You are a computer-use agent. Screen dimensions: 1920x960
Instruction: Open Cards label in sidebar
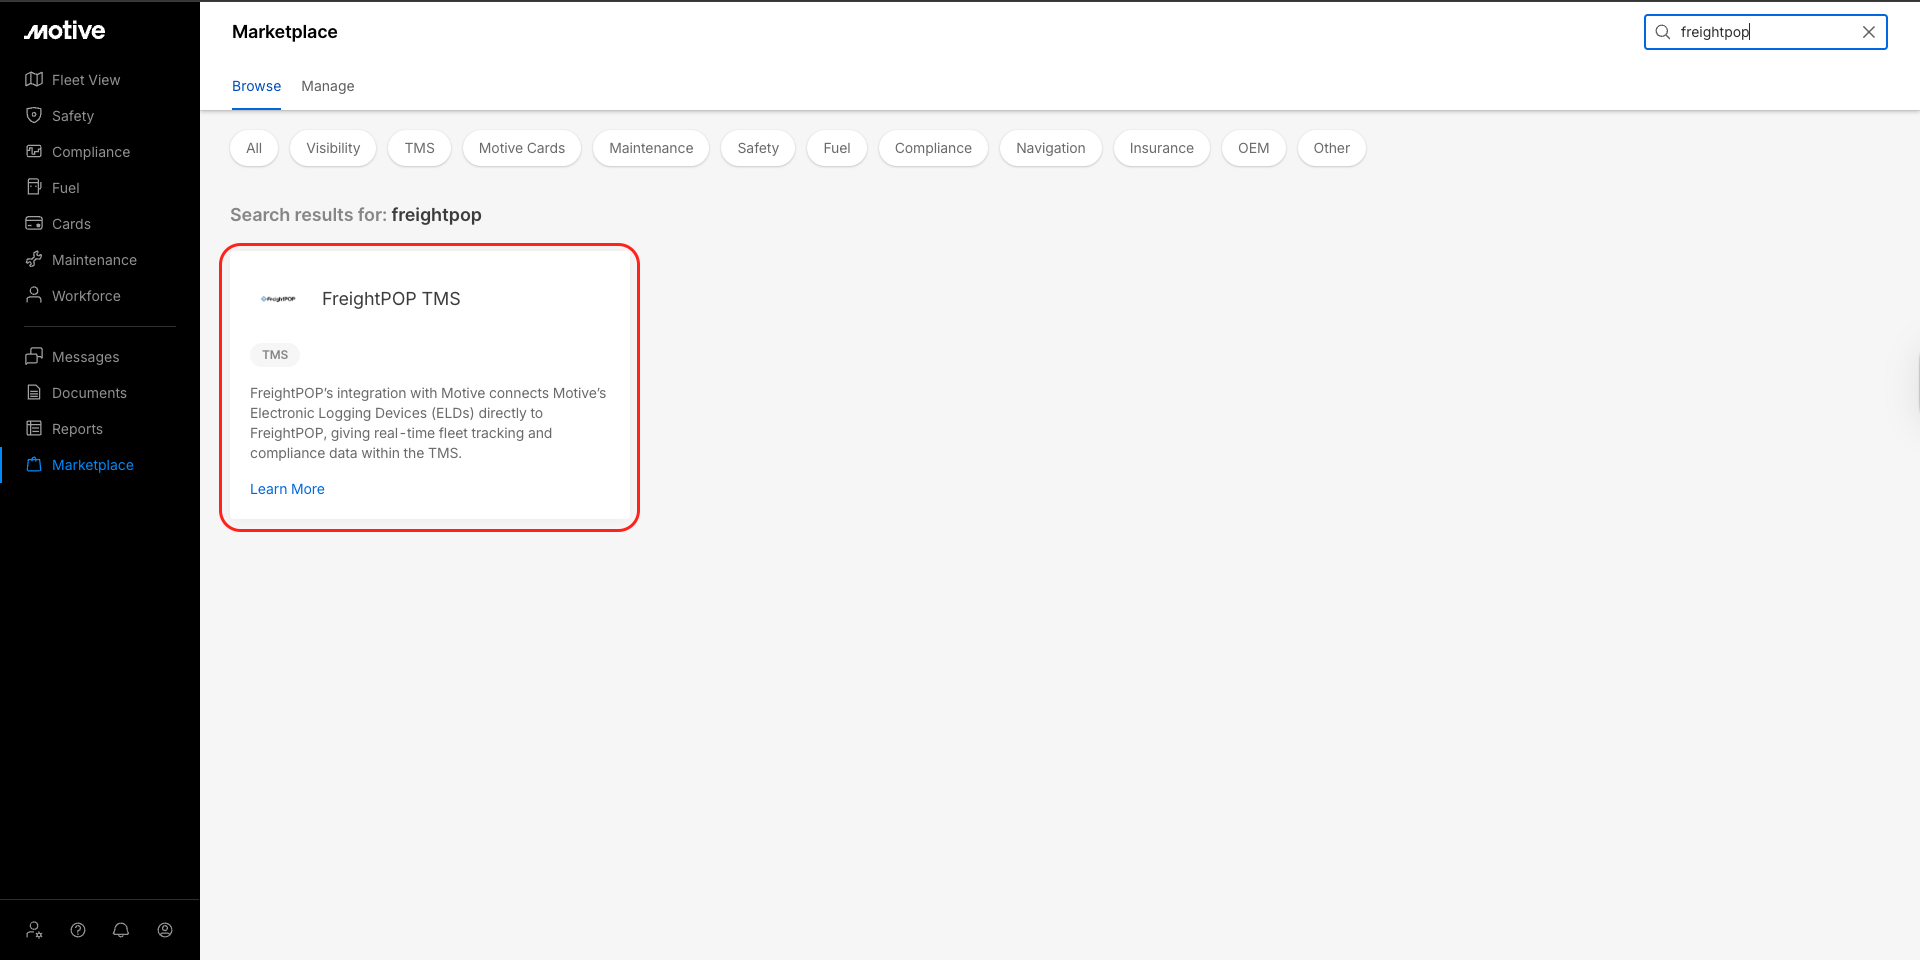click(x=71, y=224)
